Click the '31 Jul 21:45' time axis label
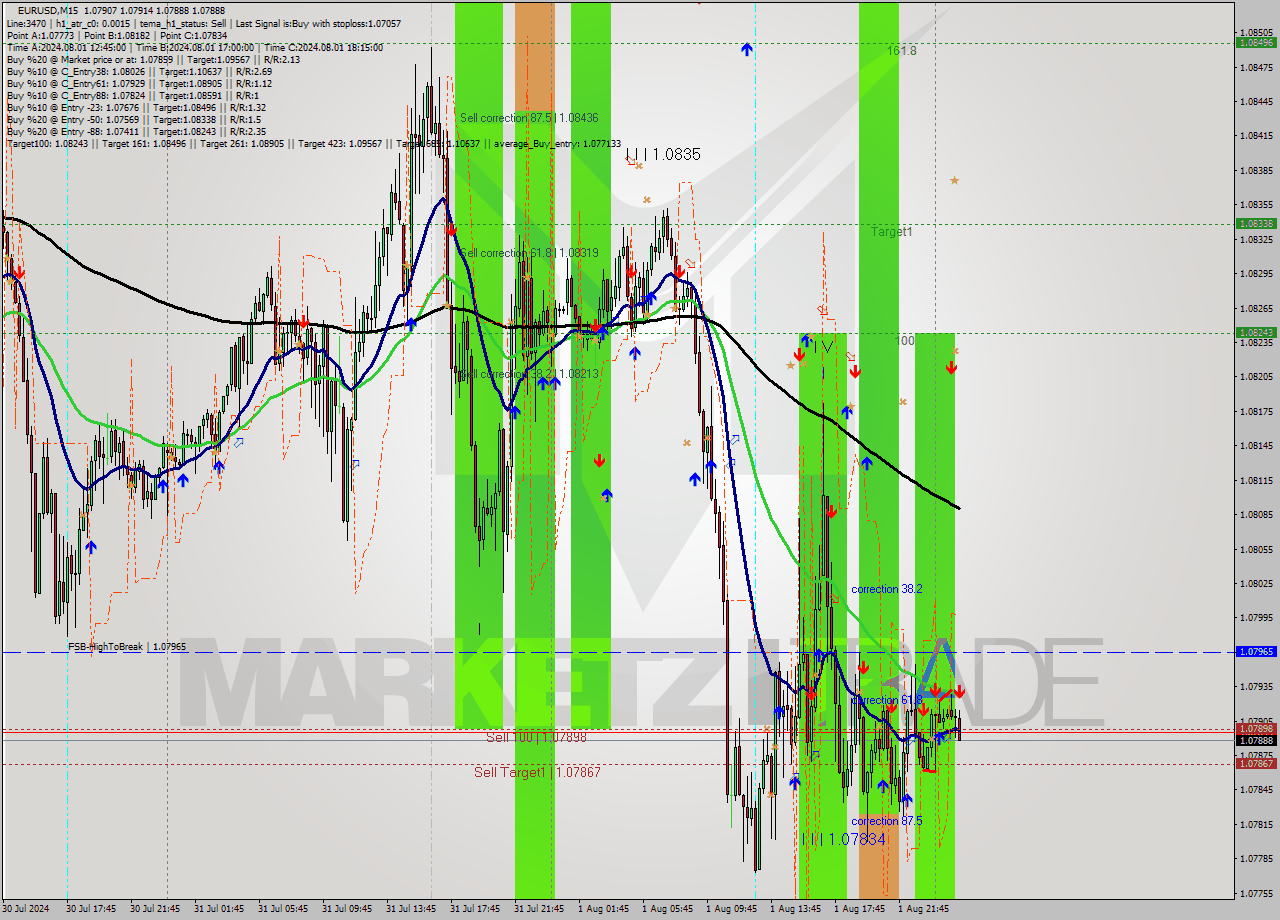 click(x=539, y=909)
